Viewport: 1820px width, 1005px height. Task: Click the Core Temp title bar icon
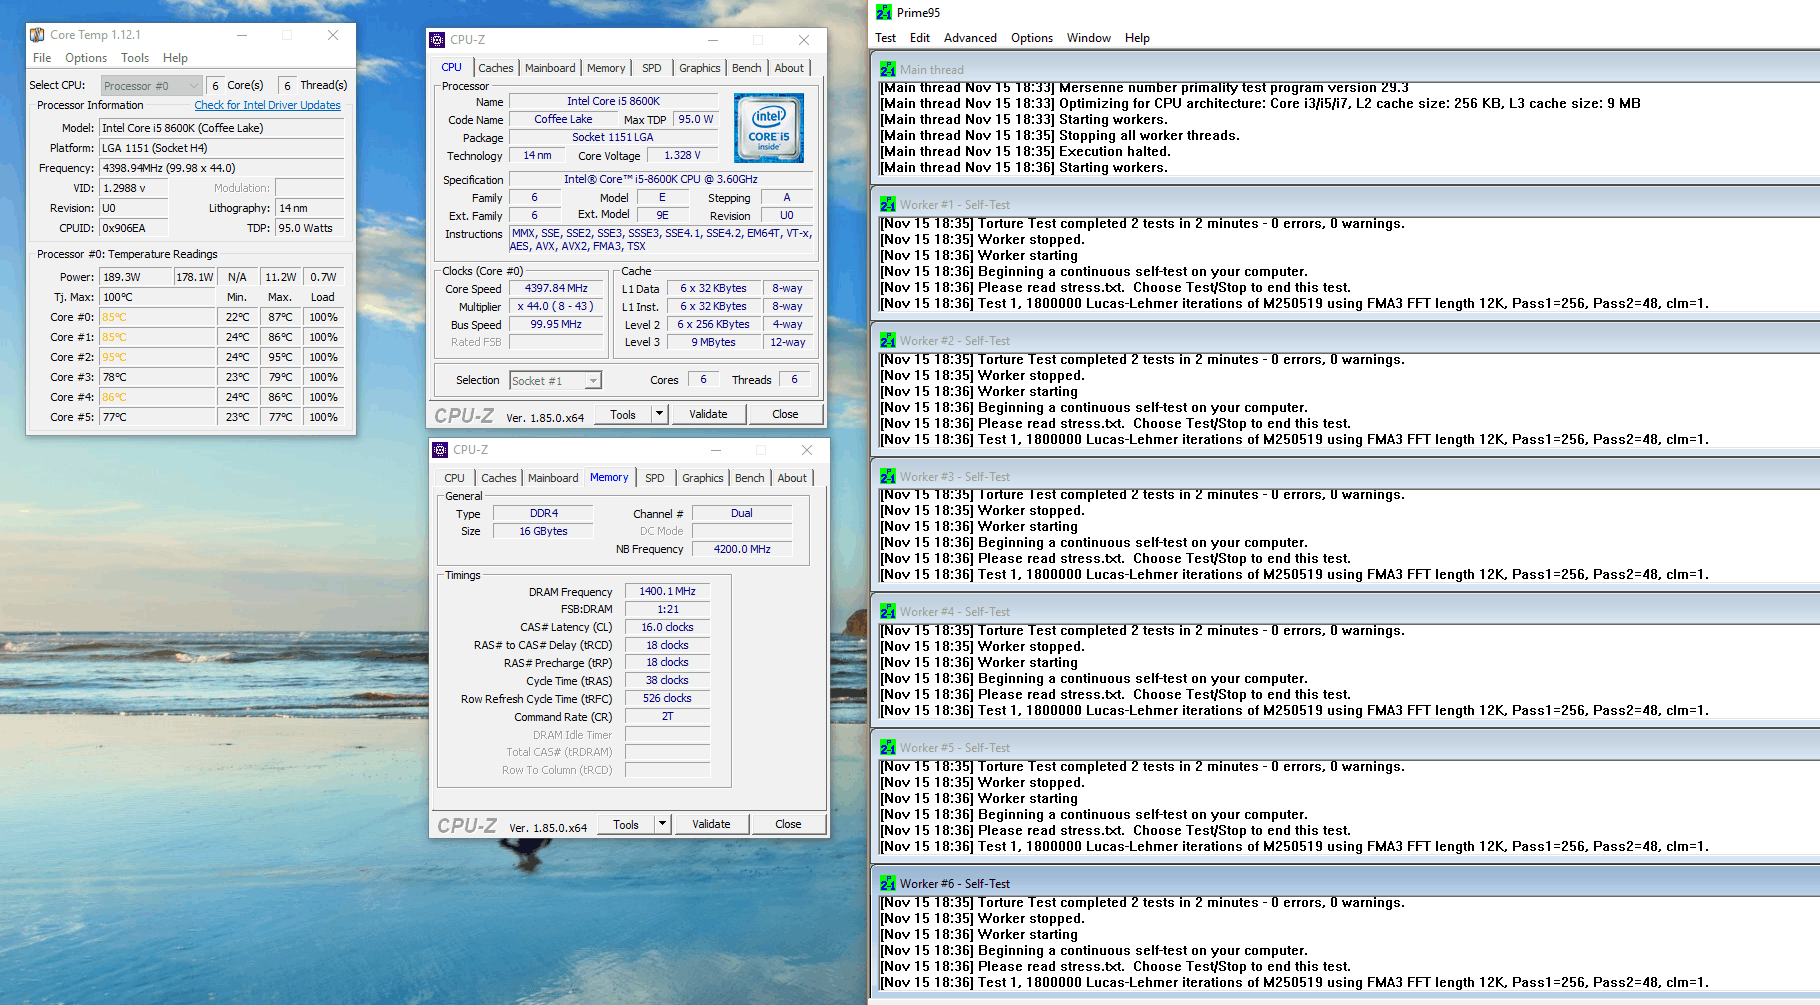(x=37, y=35)
